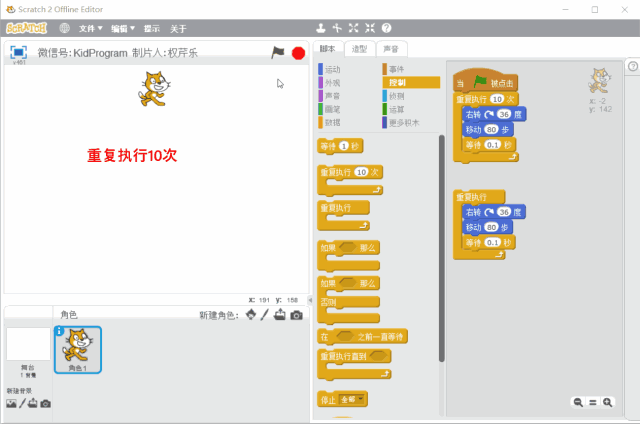
Task: Select the 事件 block category
Action: (x=396, y=69)
